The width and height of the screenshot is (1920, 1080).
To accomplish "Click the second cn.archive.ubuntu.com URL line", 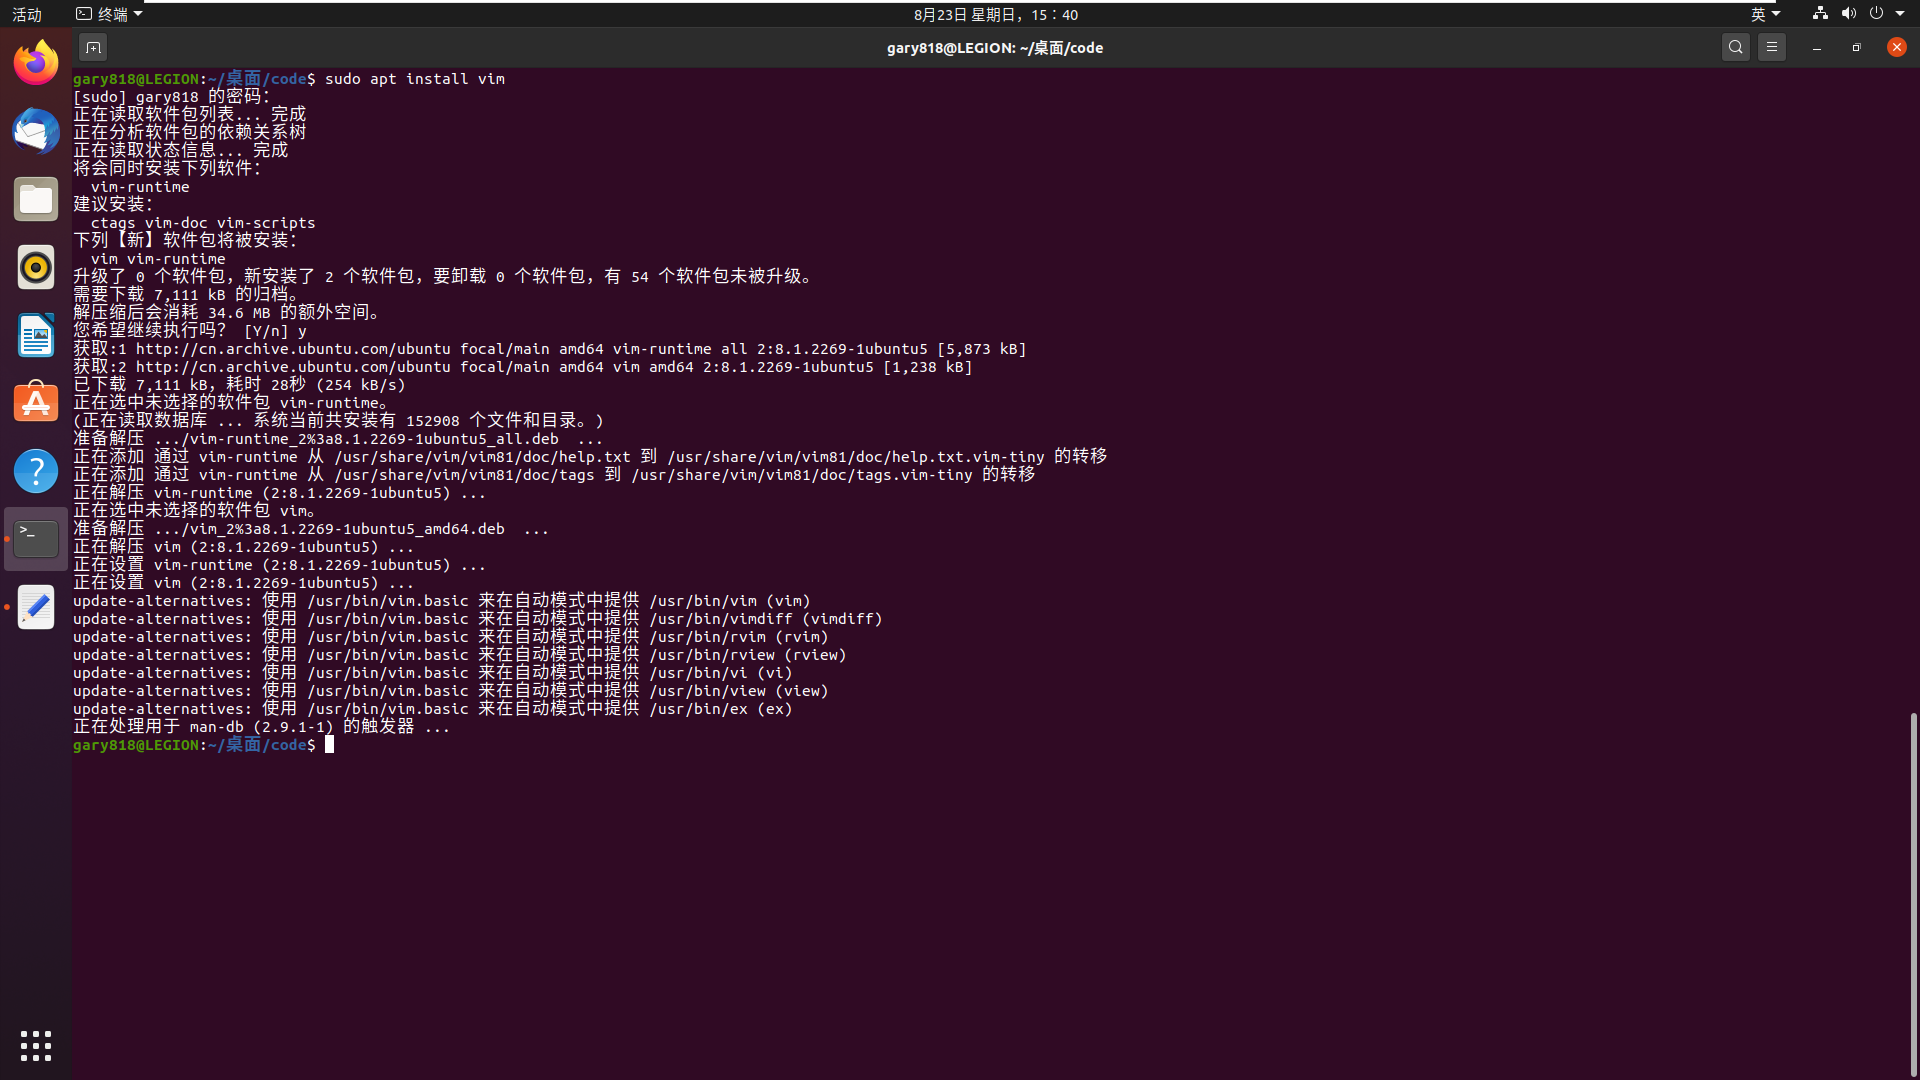I will 523,367.
